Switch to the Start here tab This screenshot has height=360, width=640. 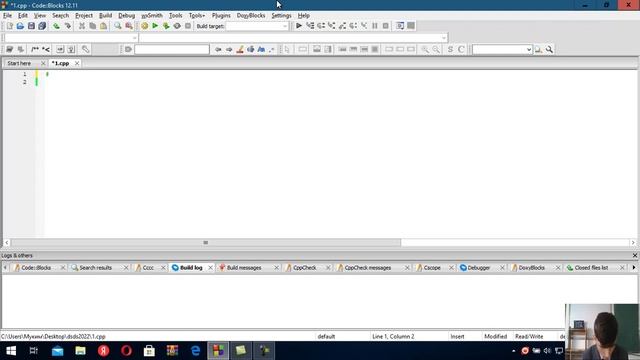19,63
